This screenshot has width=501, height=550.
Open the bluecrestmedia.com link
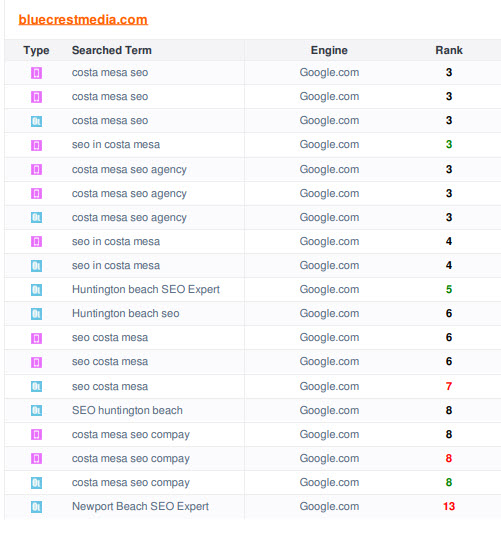pyautogui.click(x=83, y=20)
